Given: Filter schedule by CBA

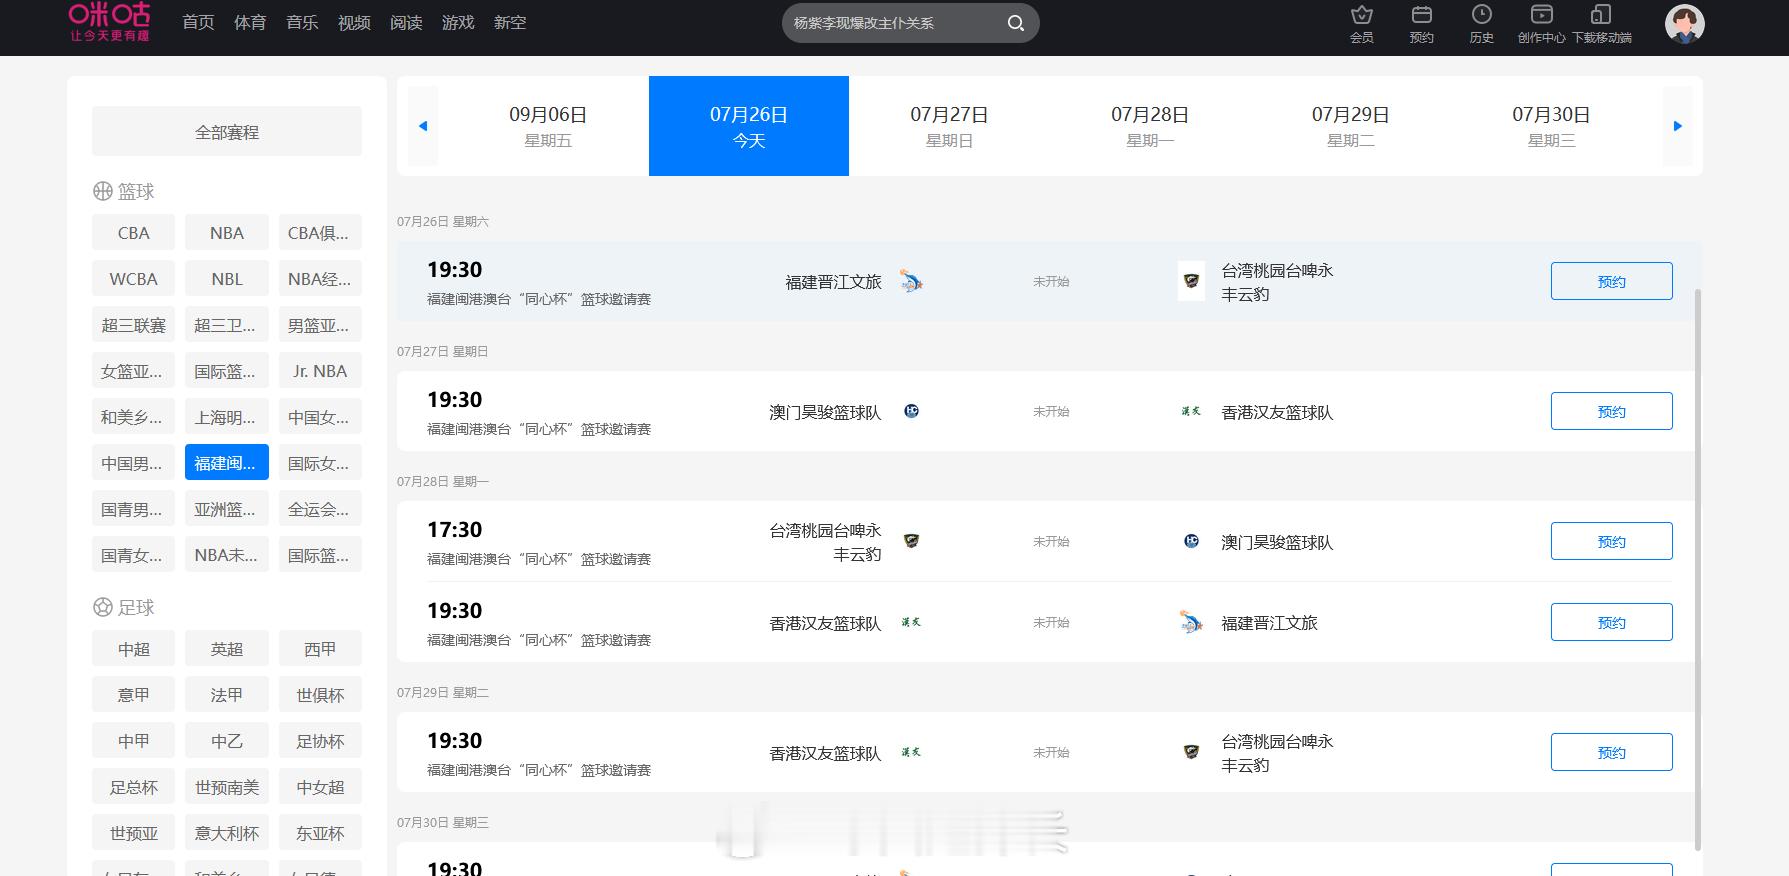Looking at the screenshot, I should [133, 232].
